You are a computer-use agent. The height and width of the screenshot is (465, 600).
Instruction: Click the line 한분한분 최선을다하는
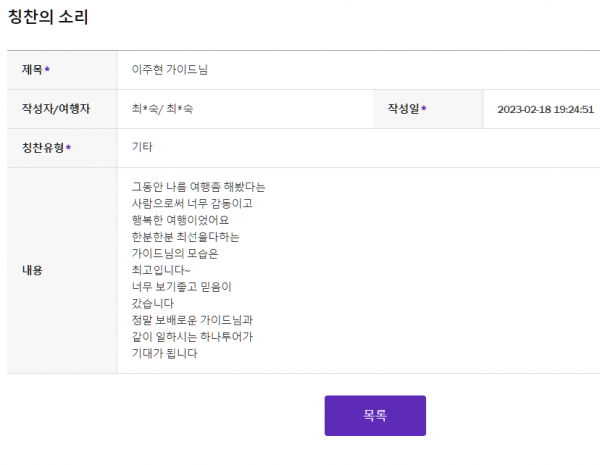point(186,237)
